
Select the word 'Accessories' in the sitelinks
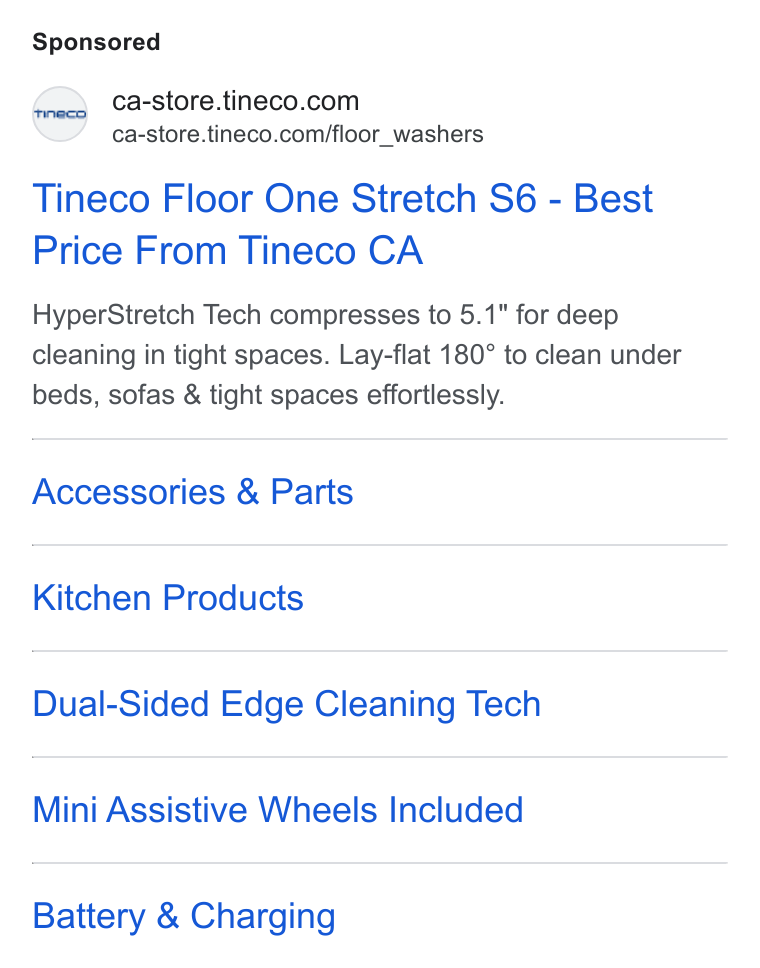(129, 492)
